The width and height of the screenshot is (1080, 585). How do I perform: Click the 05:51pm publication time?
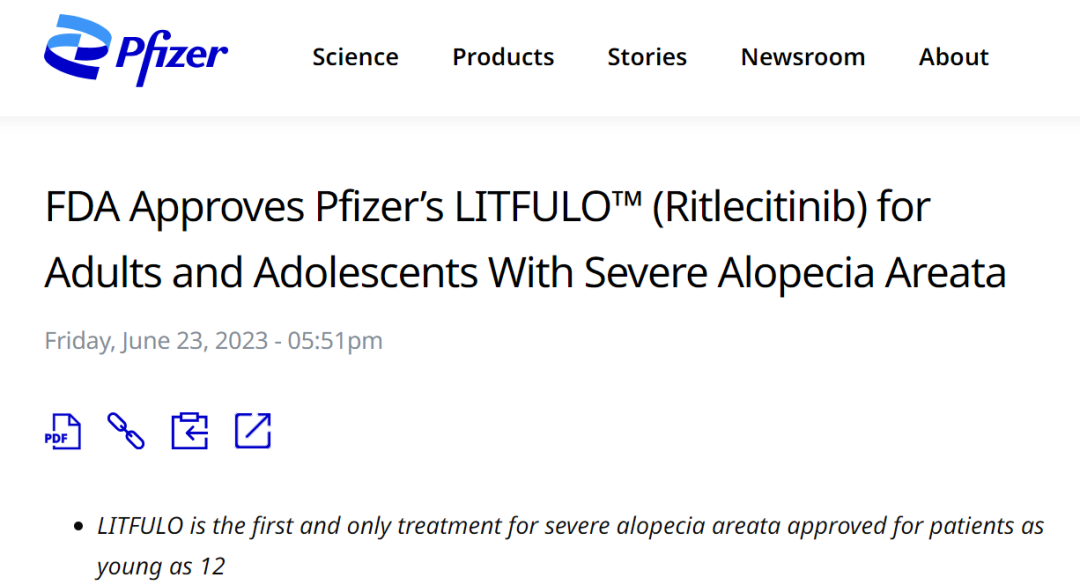[335, 341]
